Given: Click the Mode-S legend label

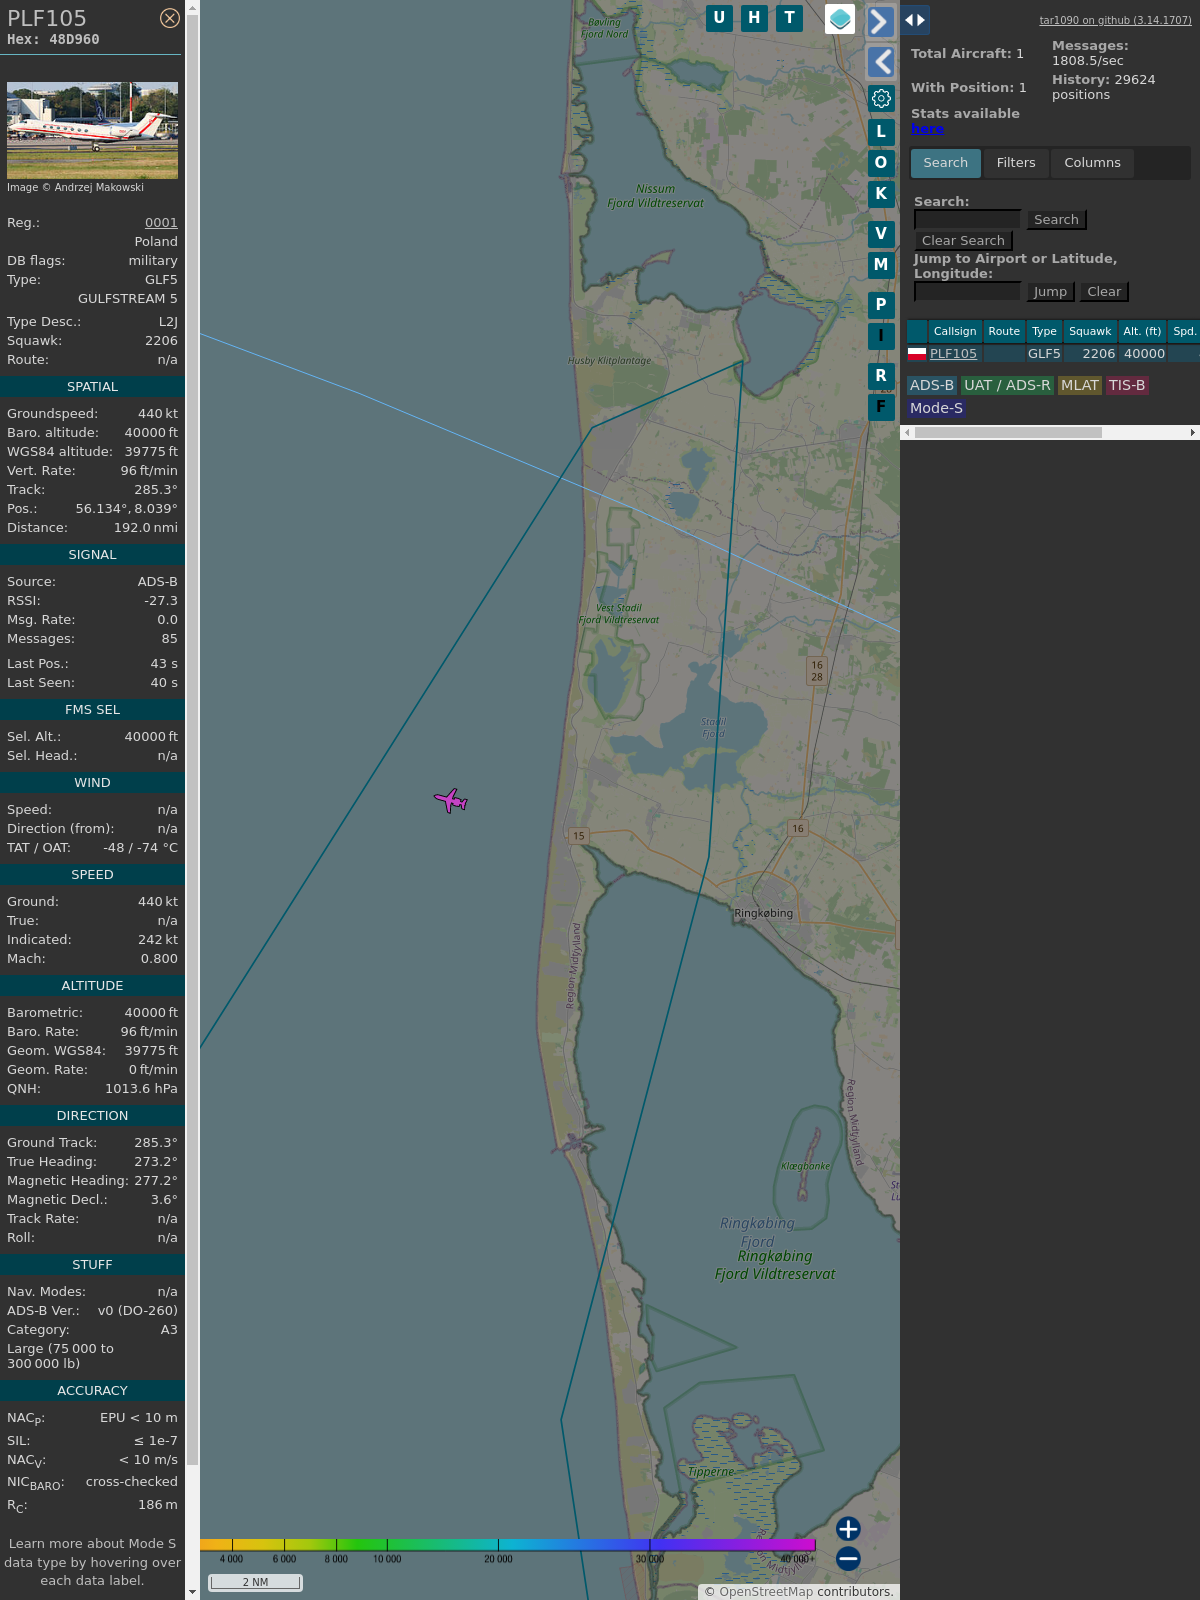Looking at the screenshot, I should click(x=936, y=408).
